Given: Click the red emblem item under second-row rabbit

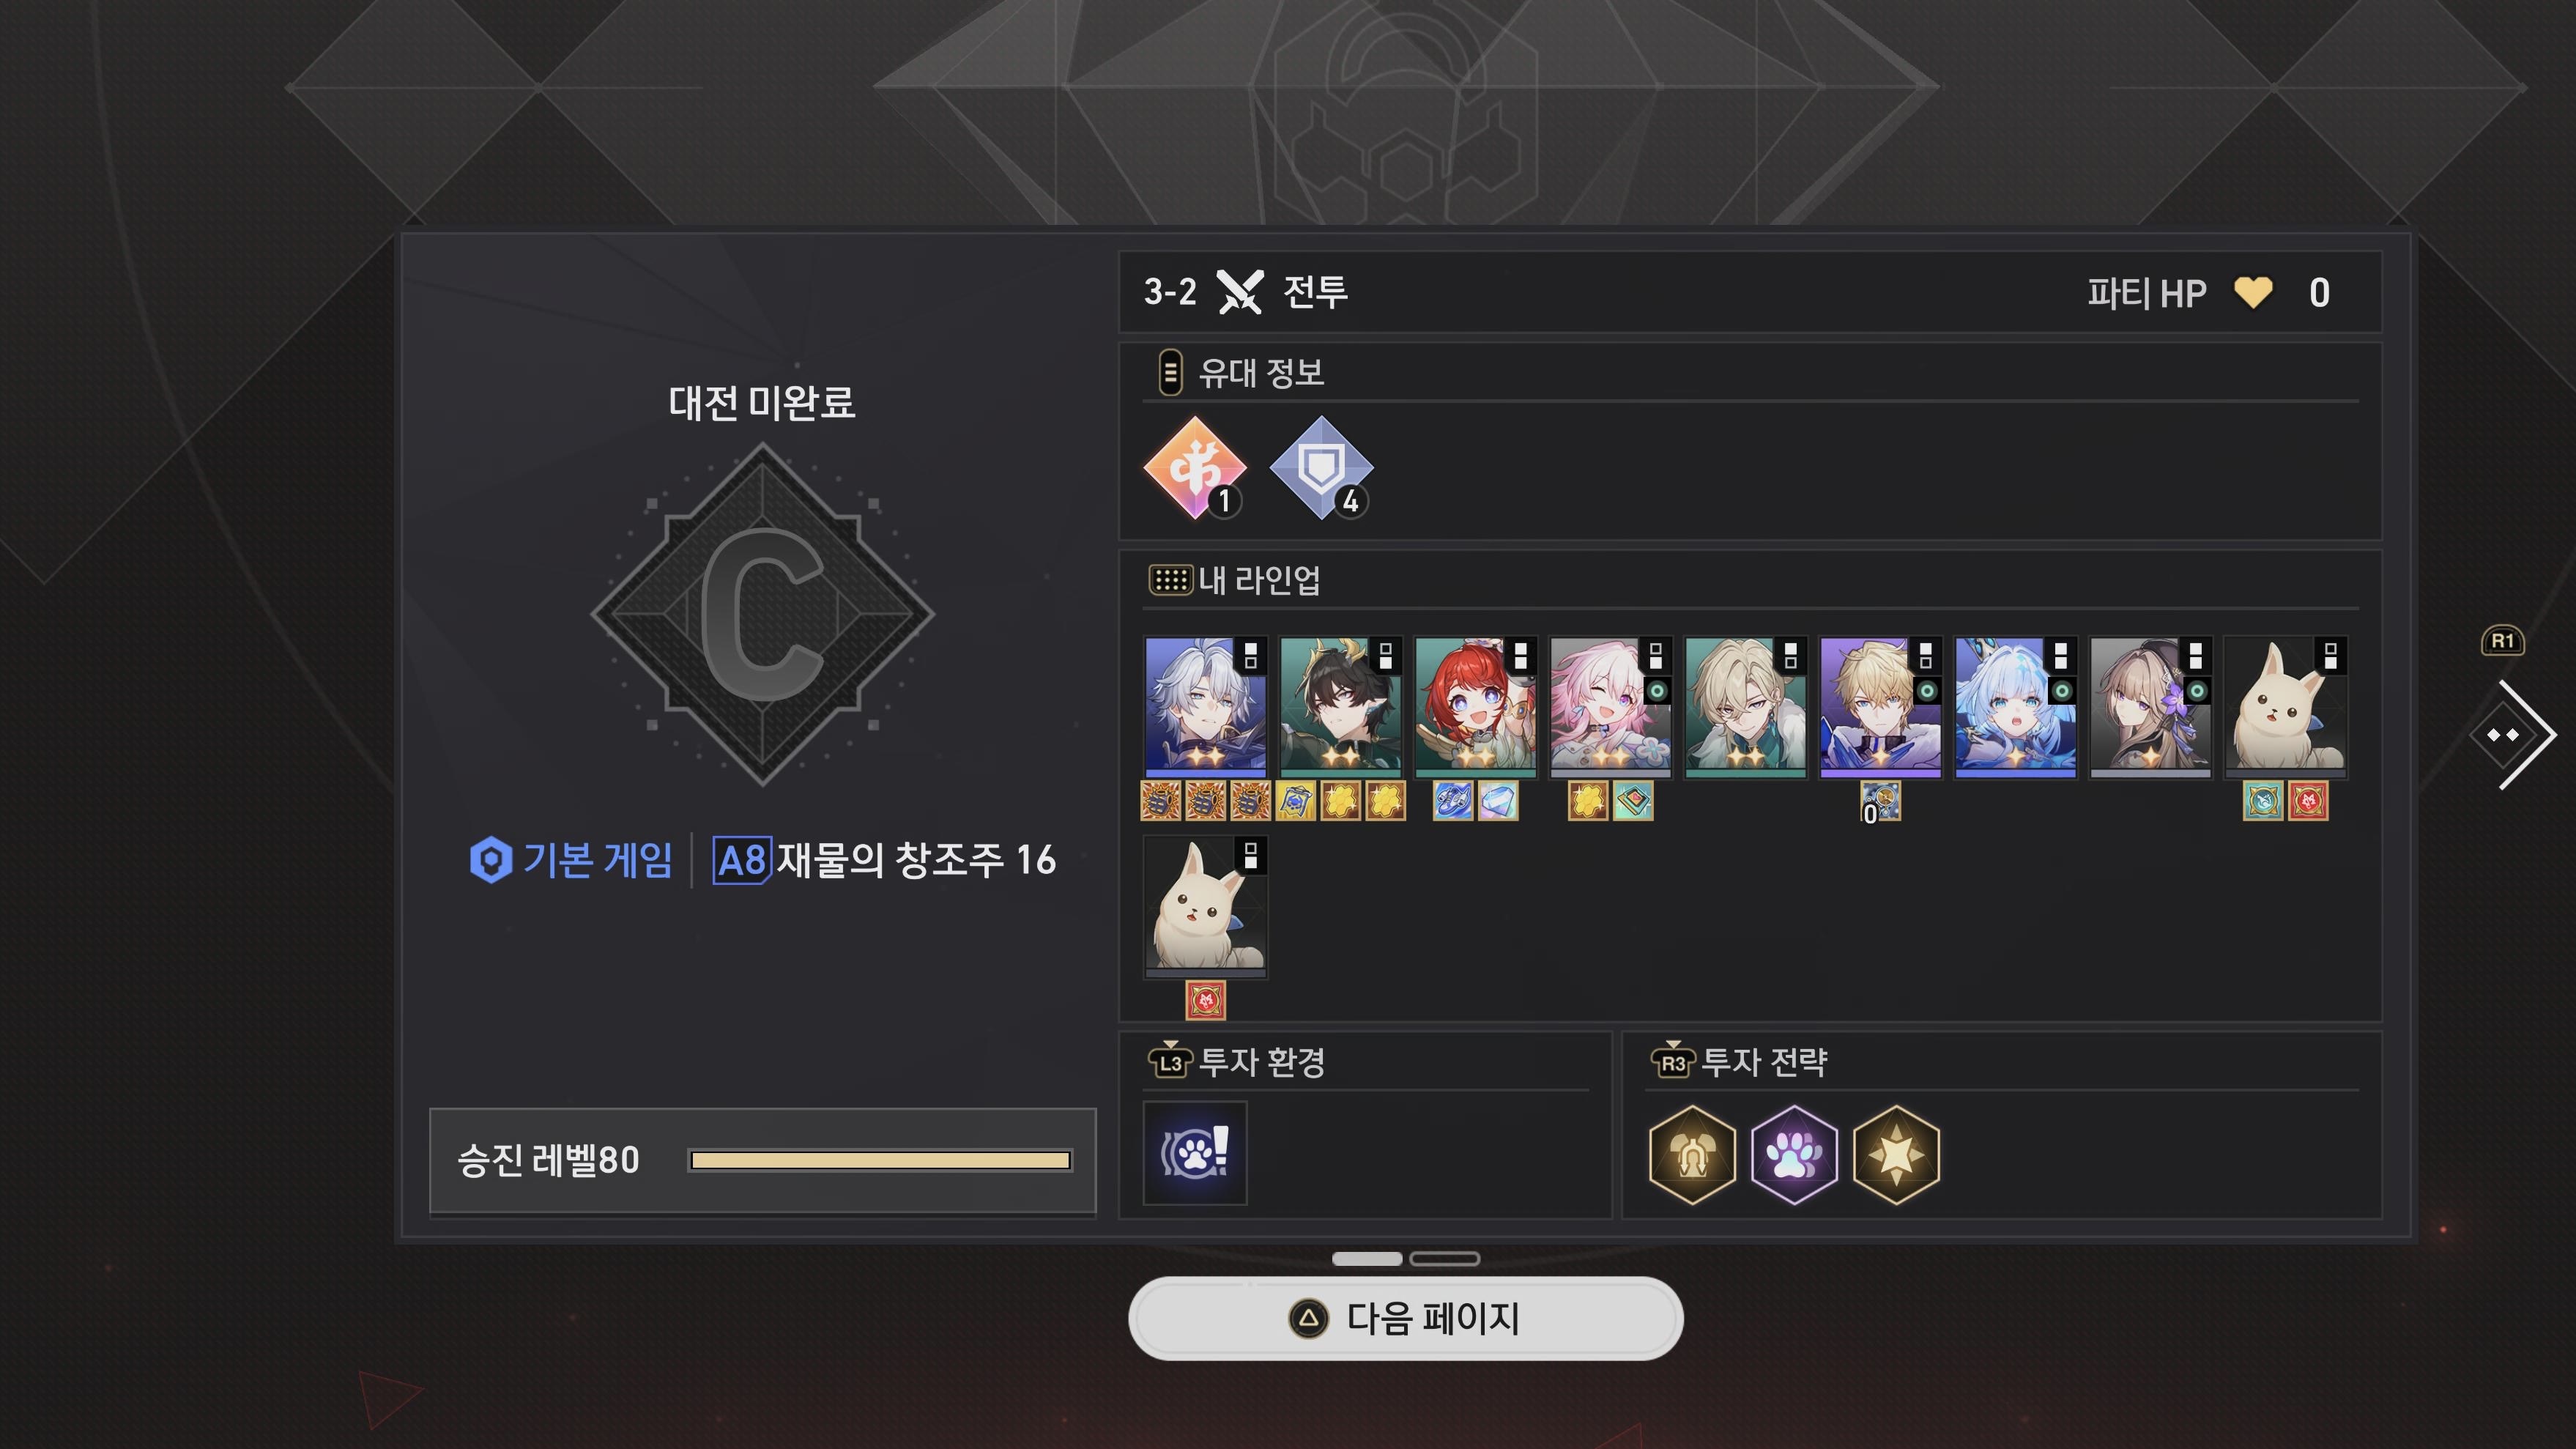Looking at the screenshot, I should coord(1205,1000).
